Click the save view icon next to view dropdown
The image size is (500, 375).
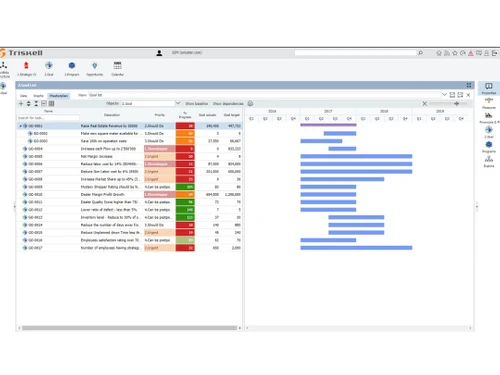[x=452, y=95]
